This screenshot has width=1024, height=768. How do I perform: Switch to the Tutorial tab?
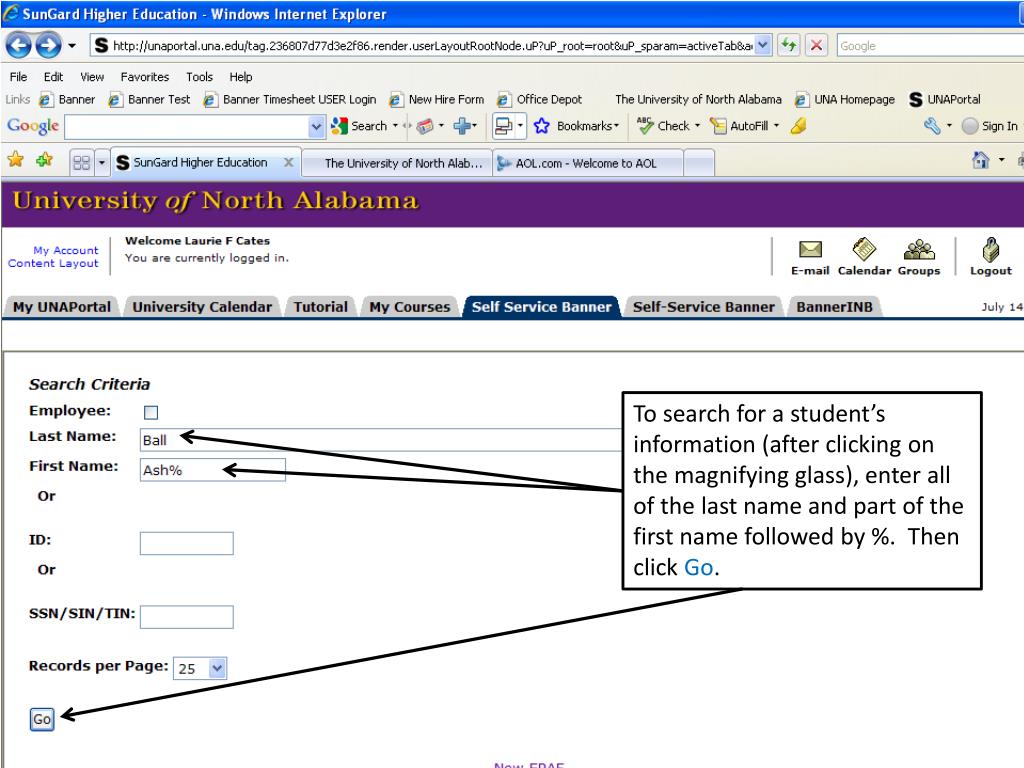click(x=321, y=307)
